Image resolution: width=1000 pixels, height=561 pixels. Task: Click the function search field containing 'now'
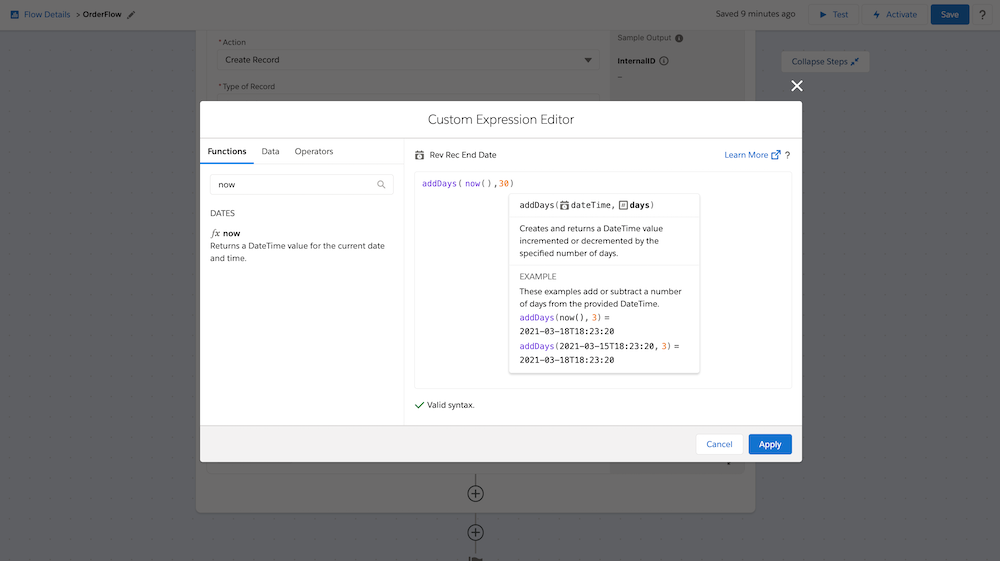click(302, 184)
